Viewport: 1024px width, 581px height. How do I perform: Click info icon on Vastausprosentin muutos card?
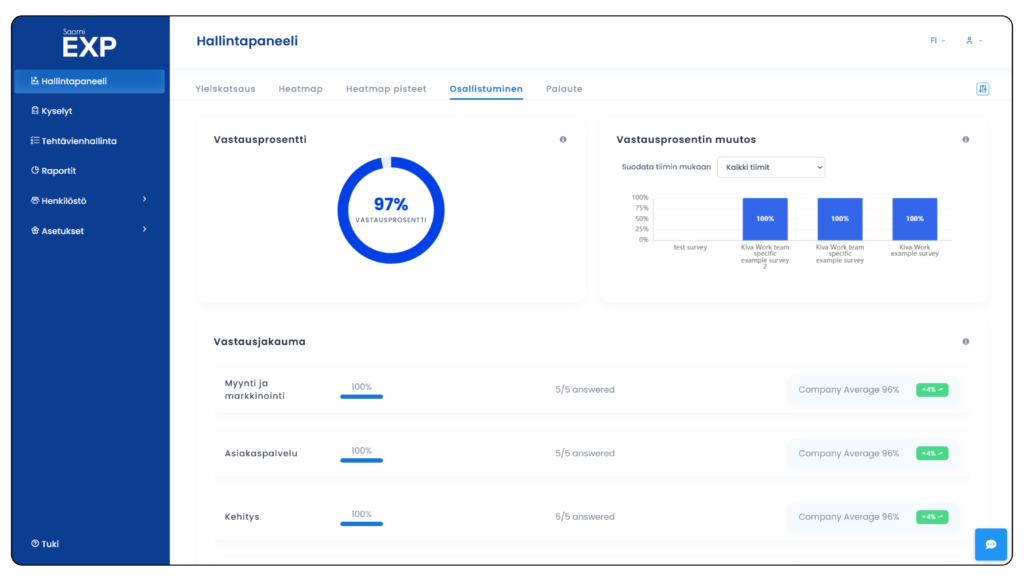[x=965, y=140]
